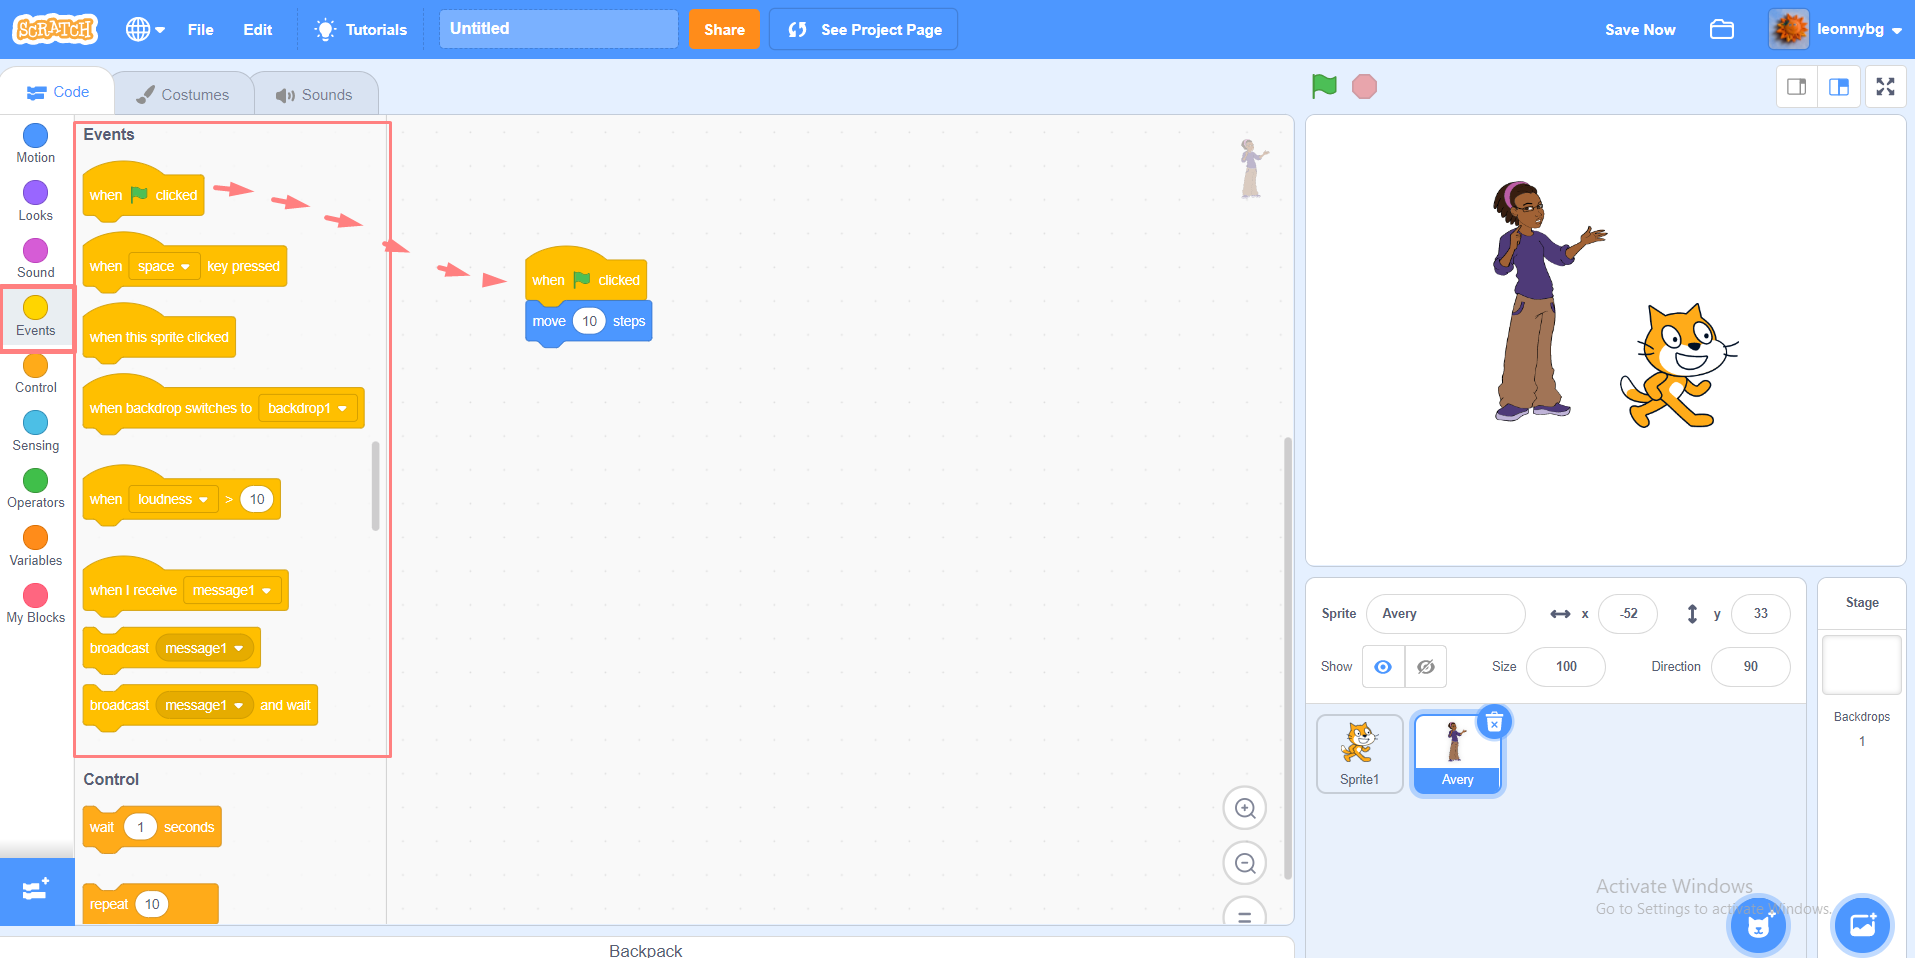Screen dimensions: 1915x958
Task: Show the sprite using eye icon
Action: coord(1383,667)
